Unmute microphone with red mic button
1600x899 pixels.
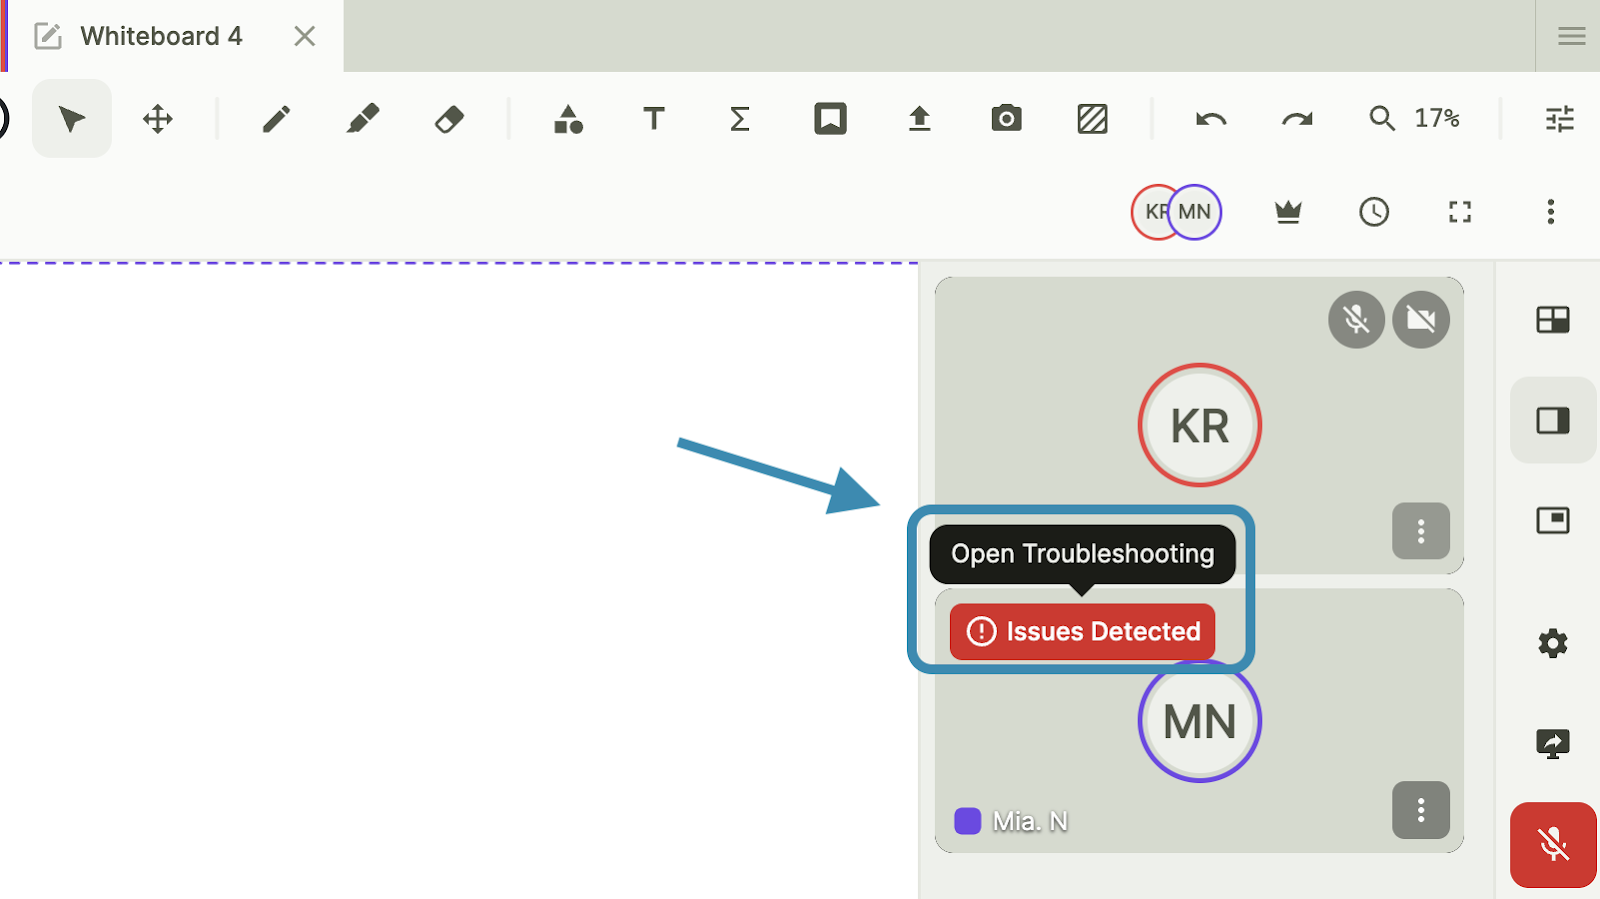(x=1553, y=845)
